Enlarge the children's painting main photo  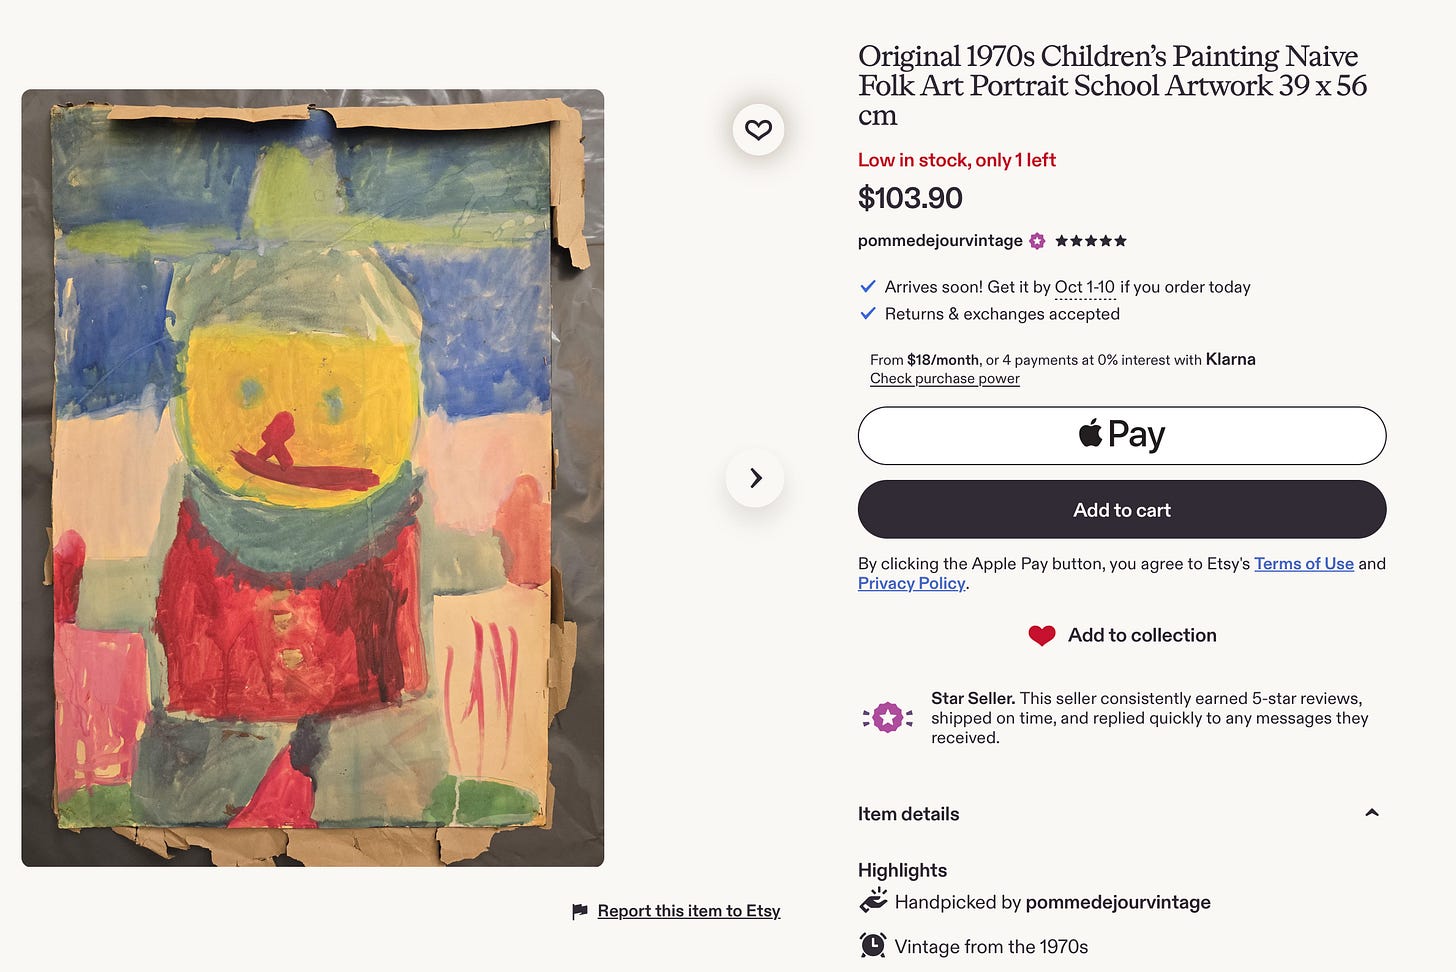click(312, 478)
